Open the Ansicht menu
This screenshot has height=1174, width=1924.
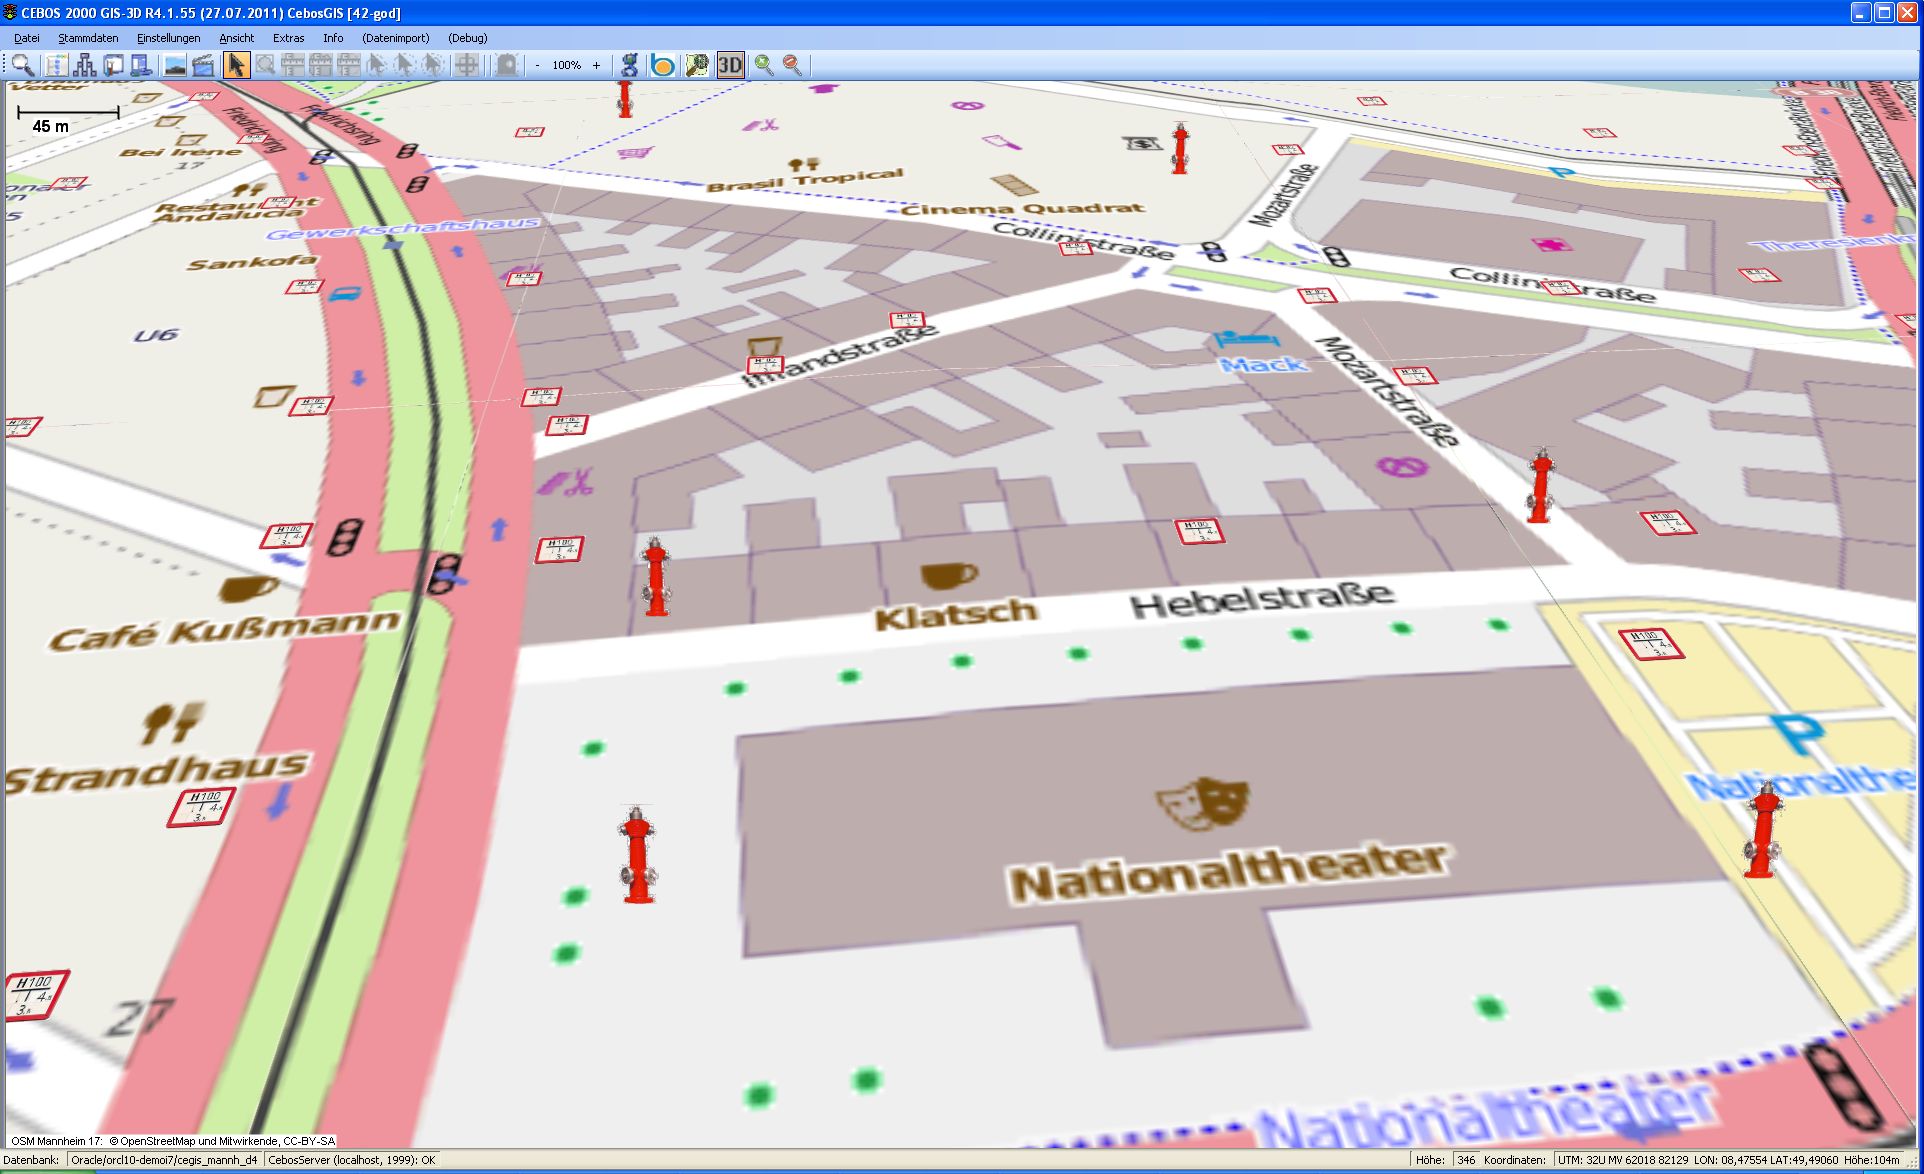pos(237,38)
